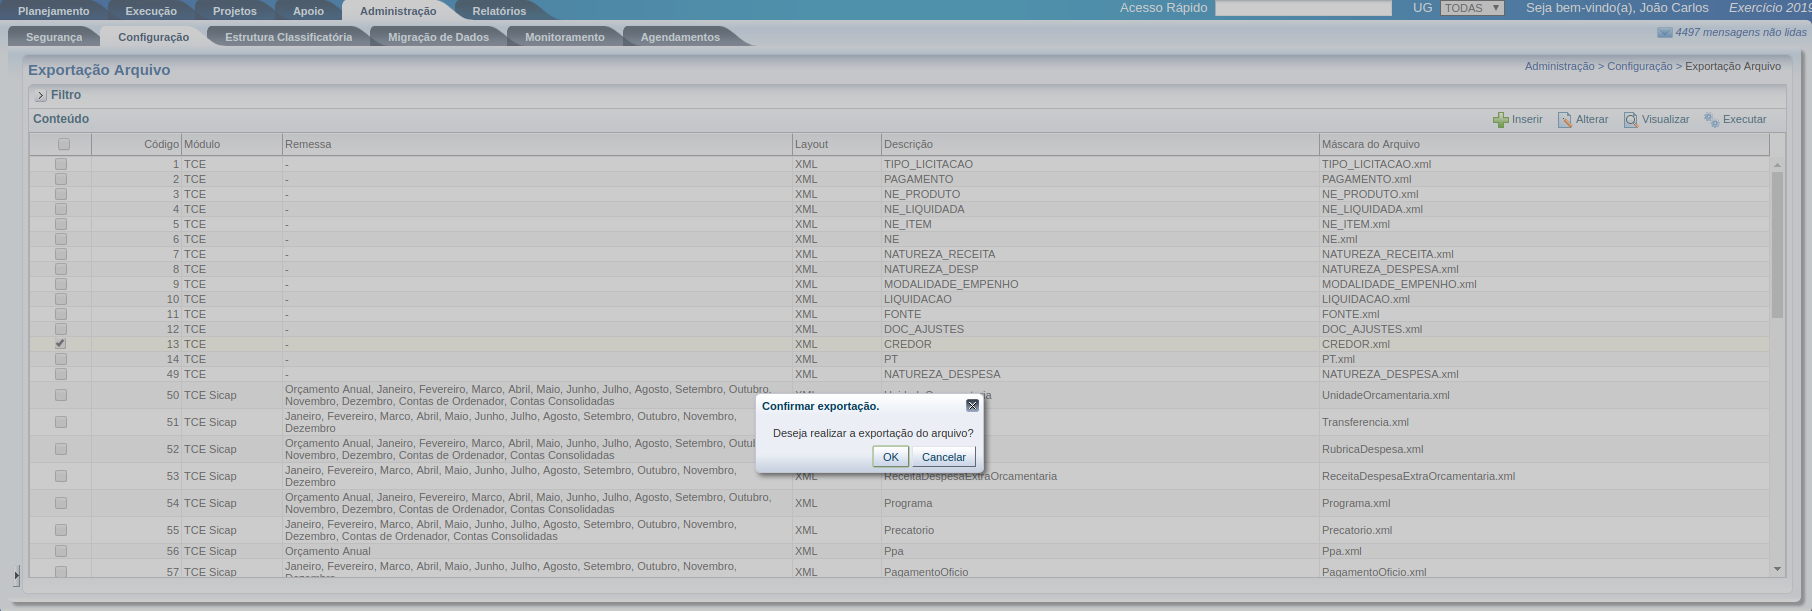Open the Migração de Dados sub-tab
1812x611 pixels.
pyautogui.click(x=438, y=37)
